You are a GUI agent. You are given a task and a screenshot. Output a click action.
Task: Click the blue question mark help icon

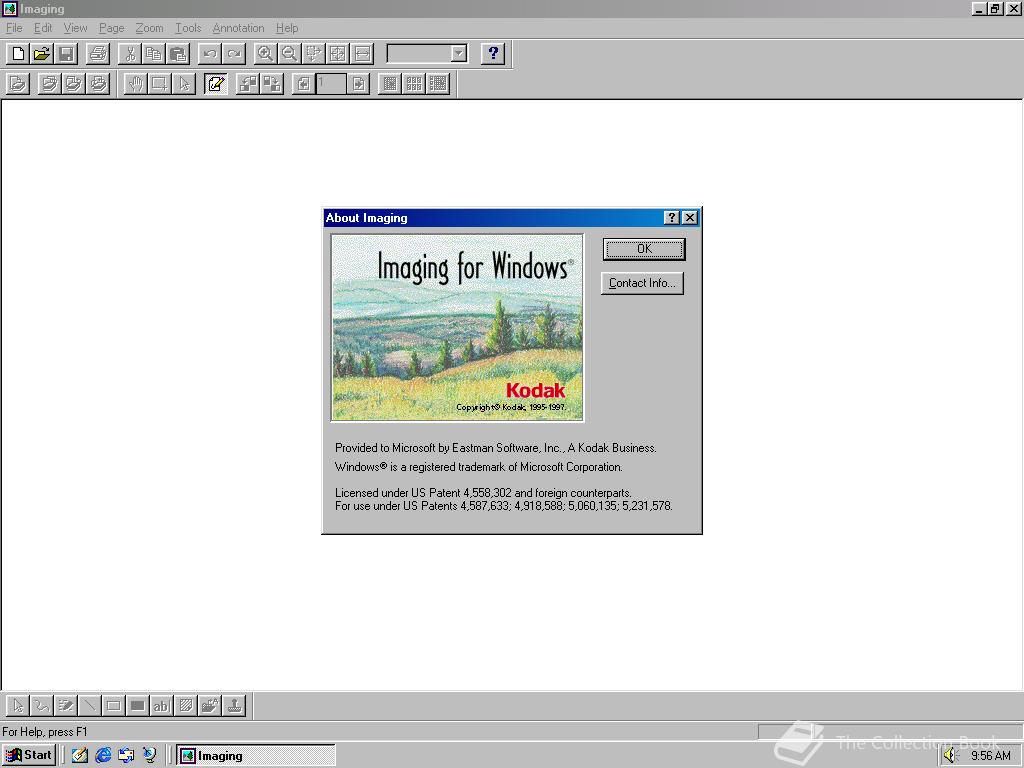[493, 54]
